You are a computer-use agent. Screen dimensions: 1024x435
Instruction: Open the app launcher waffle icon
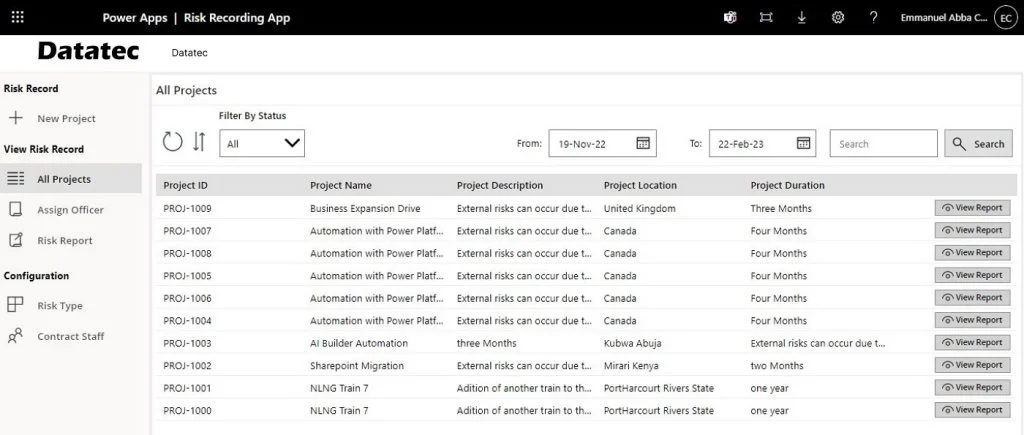pyautogui.click(x=17, y=17)
